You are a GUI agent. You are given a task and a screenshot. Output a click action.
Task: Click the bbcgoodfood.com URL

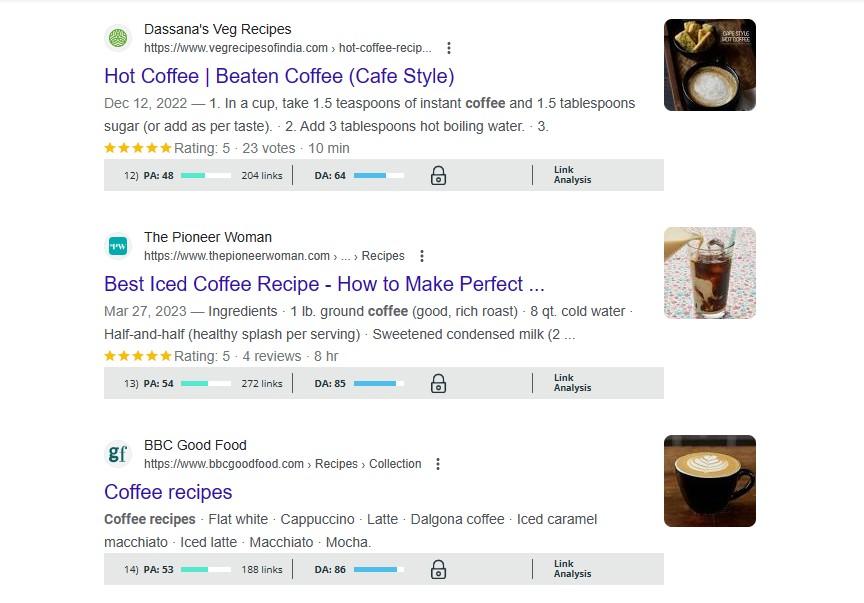click(283, 464)
